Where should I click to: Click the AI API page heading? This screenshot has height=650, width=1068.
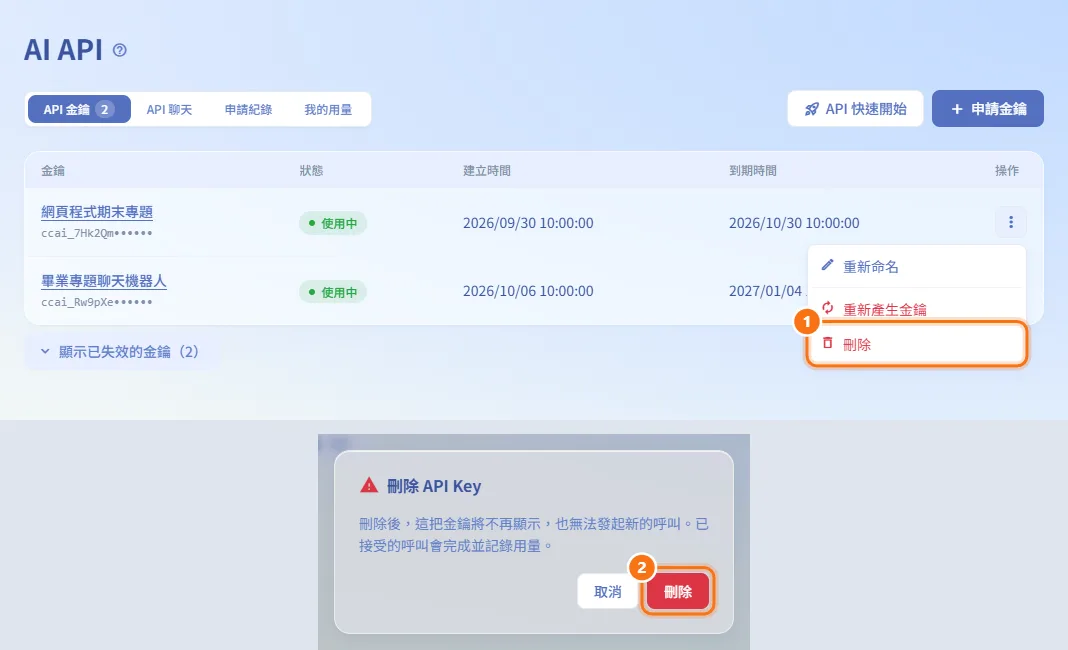(x=63, y=50)
